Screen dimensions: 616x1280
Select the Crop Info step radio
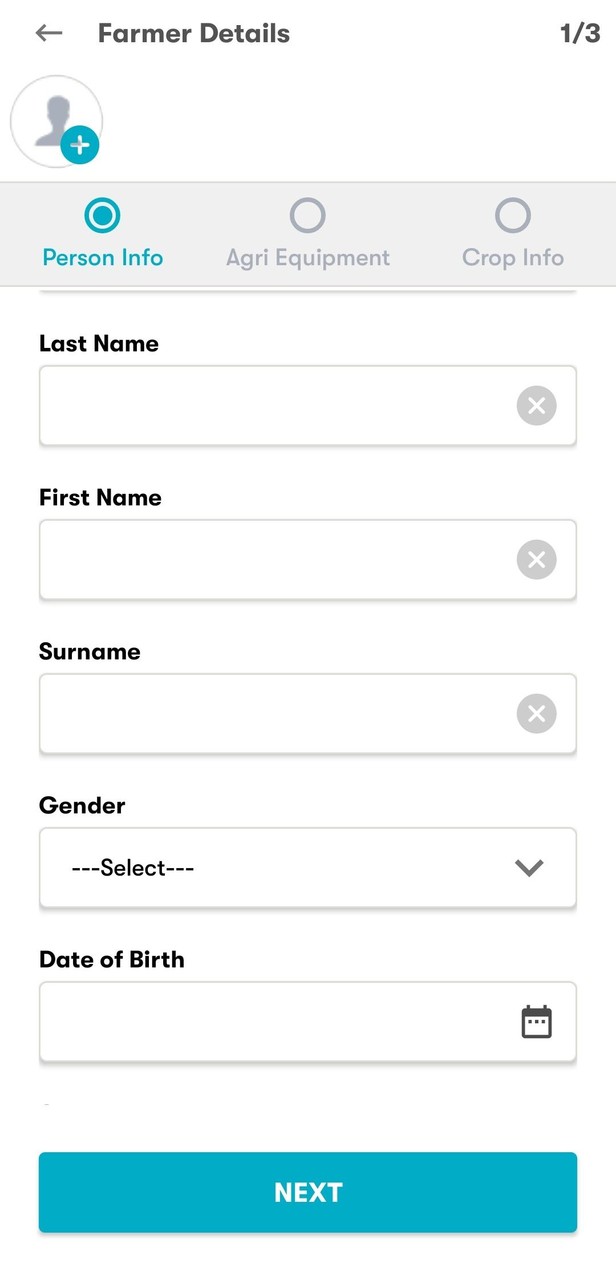pos(512,215)
